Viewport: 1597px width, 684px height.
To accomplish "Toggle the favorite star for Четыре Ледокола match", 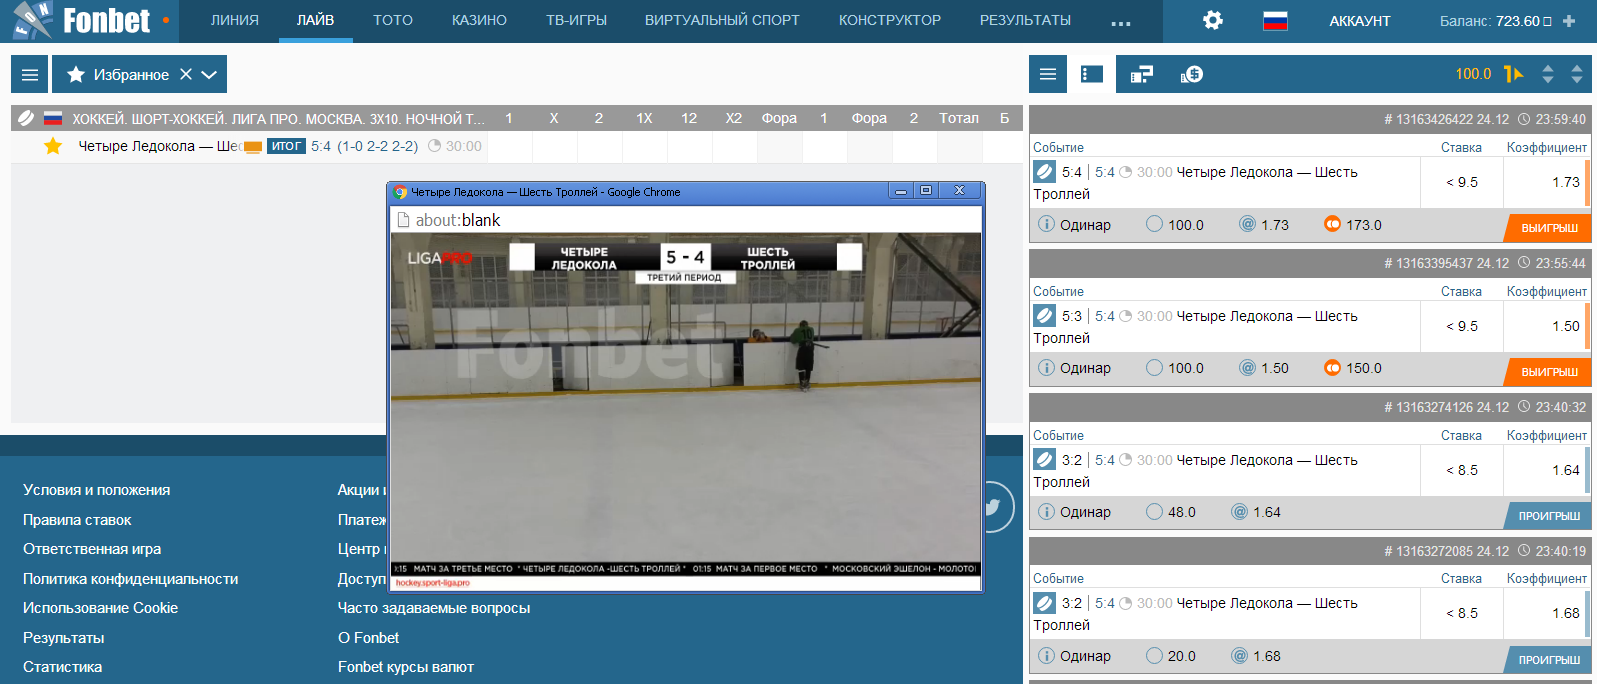I will pyautogui.click(x=53, y=146).
